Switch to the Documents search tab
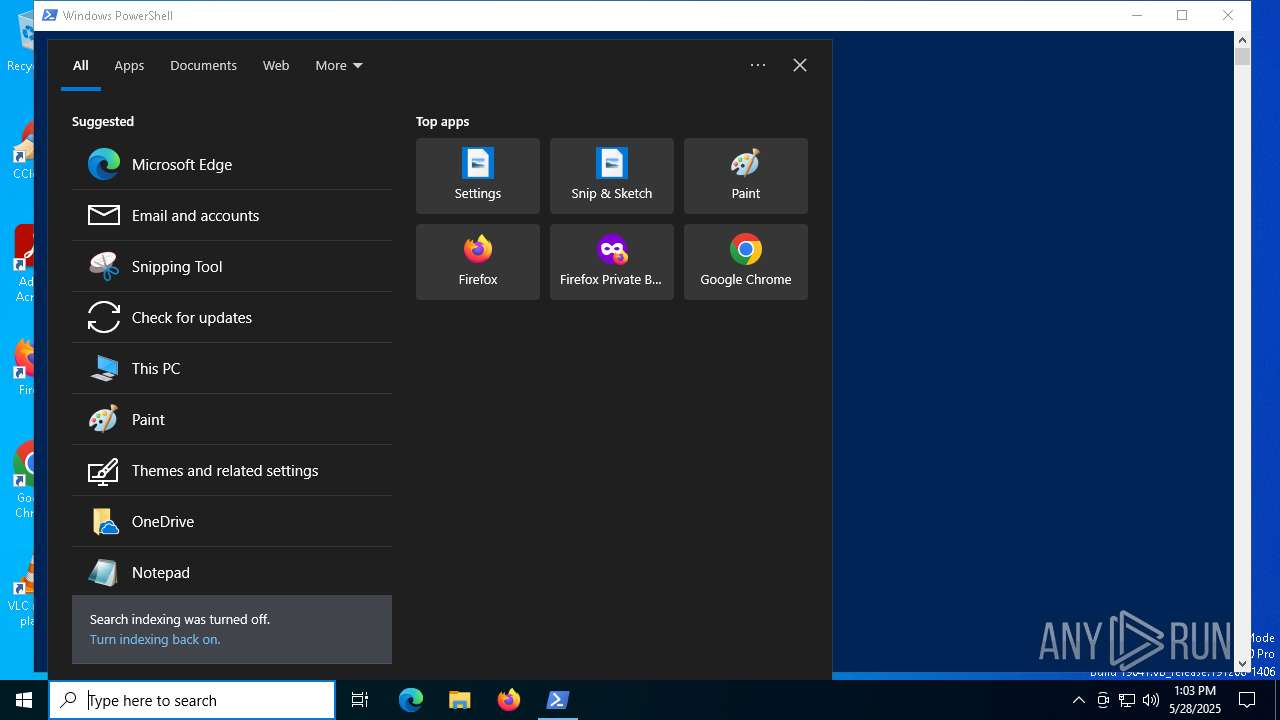This screenshot has width=1280, height=720. 203,65
